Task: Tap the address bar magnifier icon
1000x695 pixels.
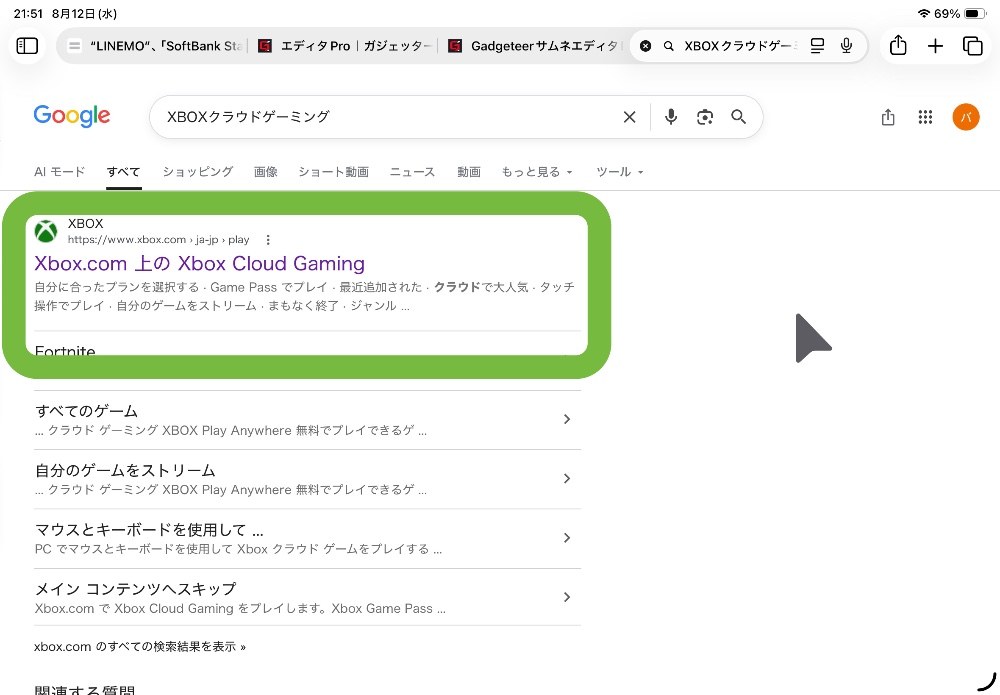Action: point(668,46)
